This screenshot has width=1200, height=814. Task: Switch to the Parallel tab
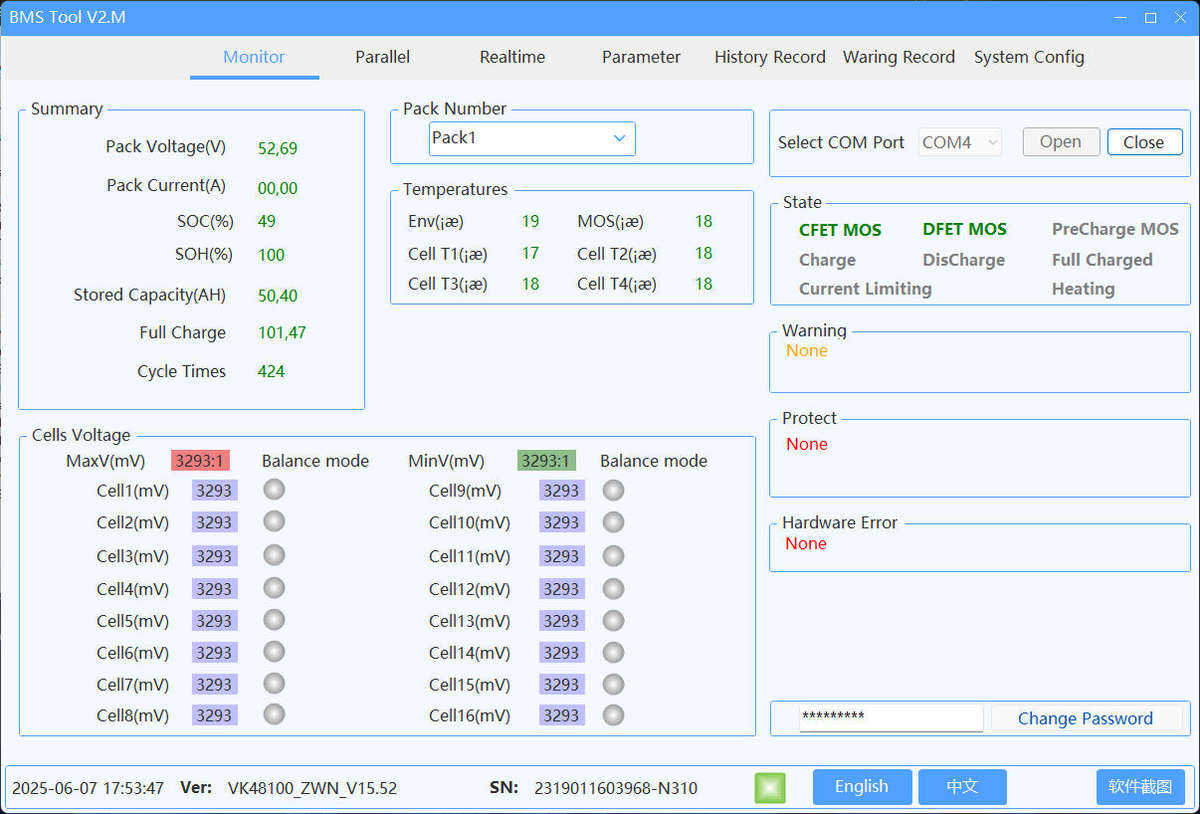click(382, 57)
